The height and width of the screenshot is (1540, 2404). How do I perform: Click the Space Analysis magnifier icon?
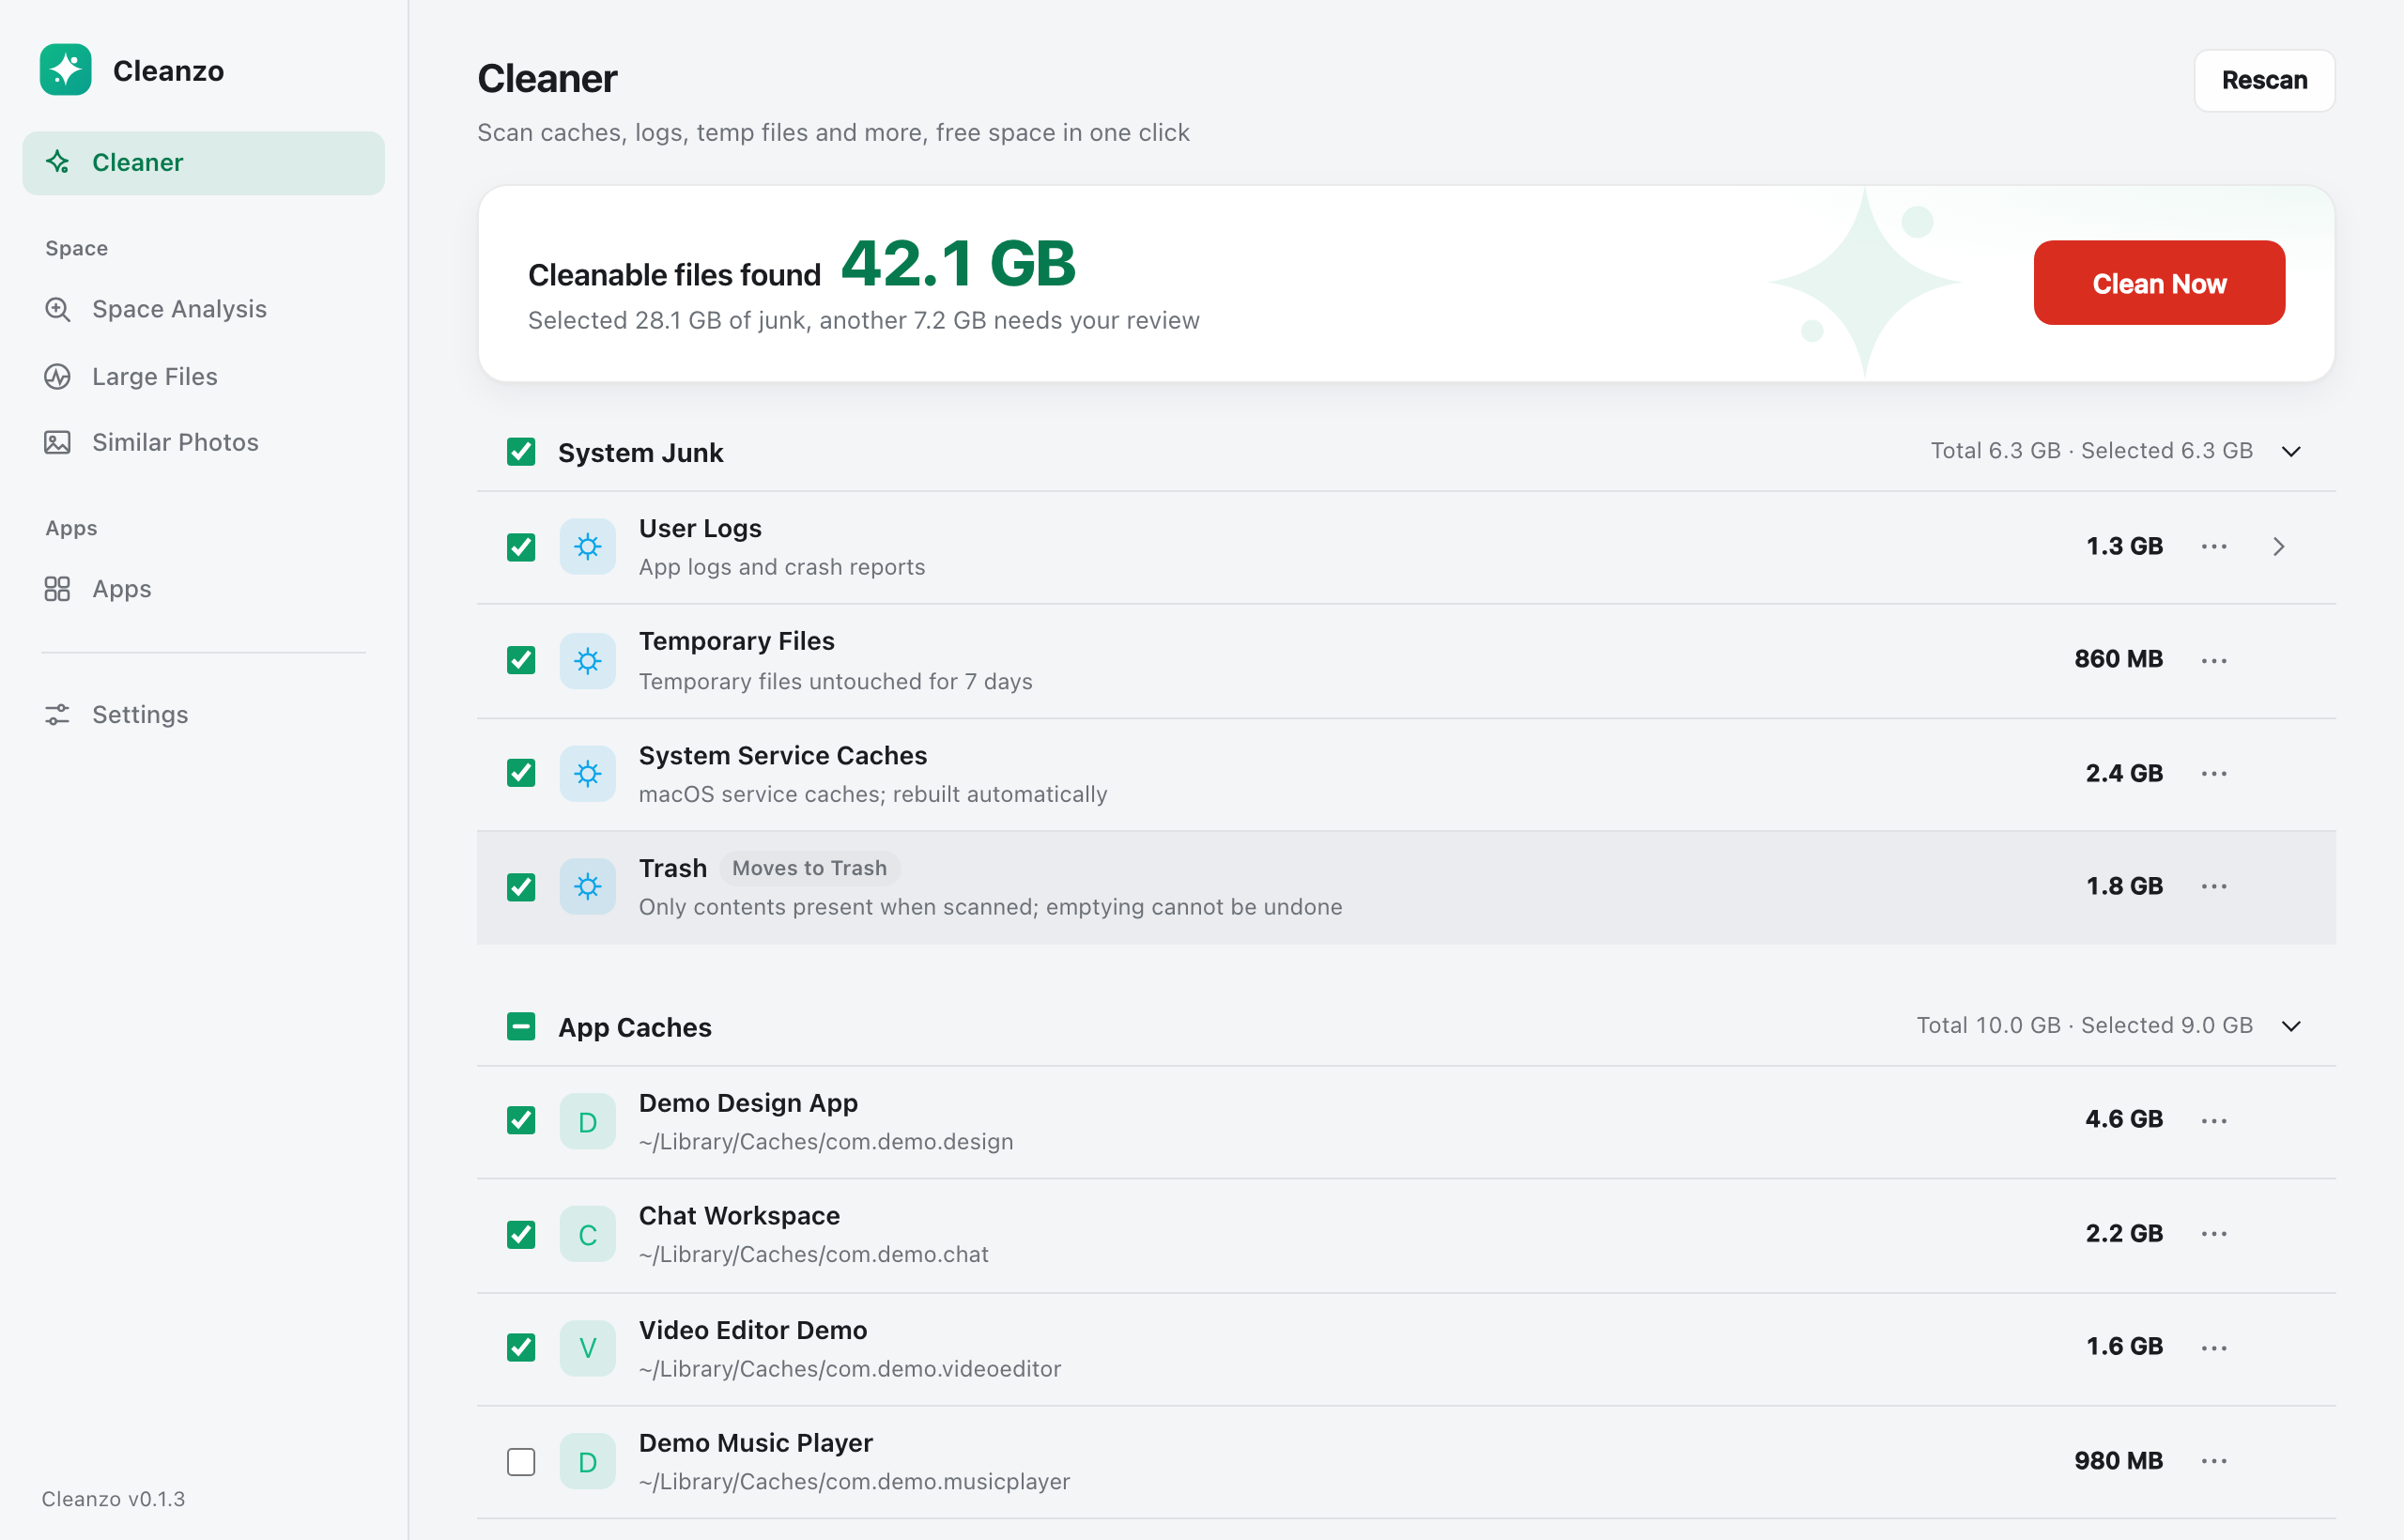point(58,309)
